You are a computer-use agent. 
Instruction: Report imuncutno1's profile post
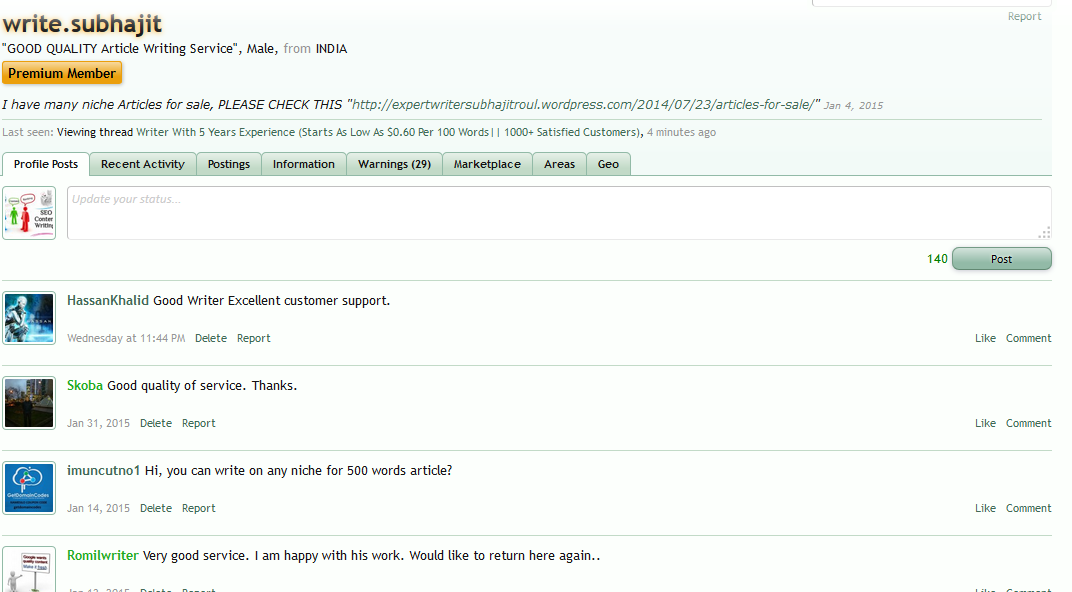[198, 508]
